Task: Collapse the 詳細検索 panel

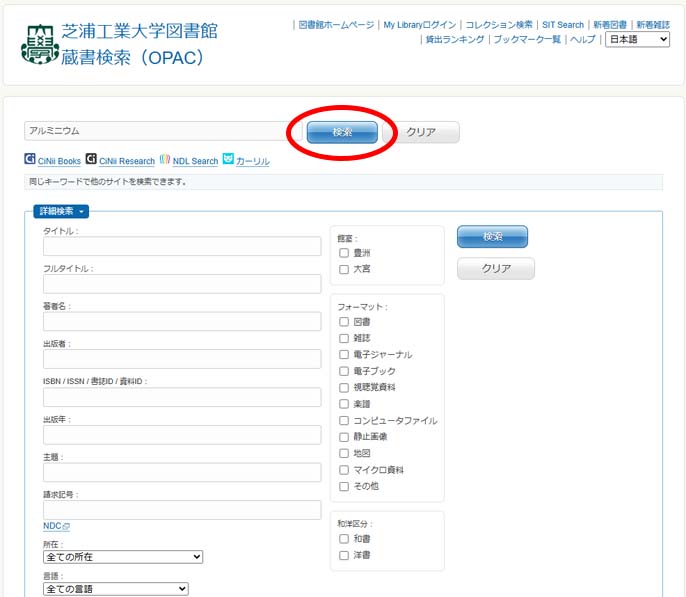Action: [x=62, y=211]
